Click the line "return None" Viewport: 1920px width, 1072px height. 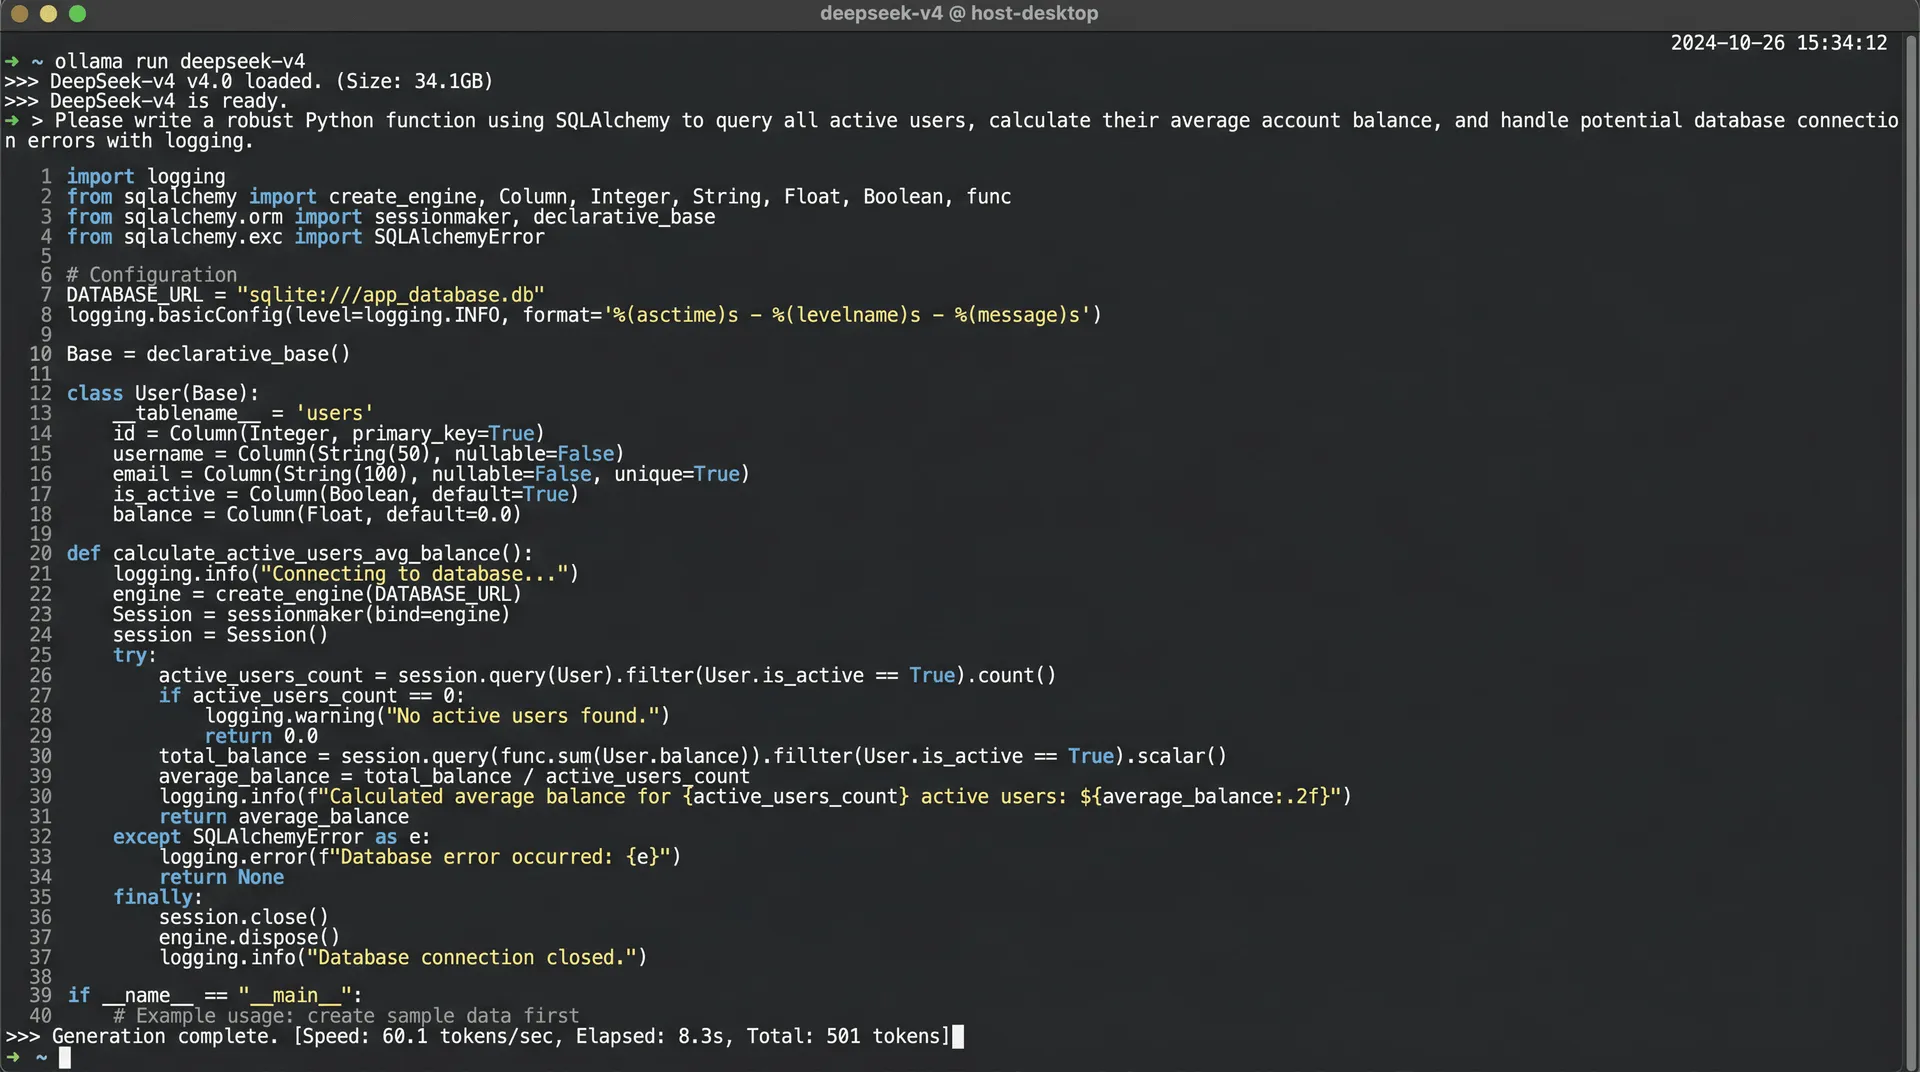coord(221,878)
